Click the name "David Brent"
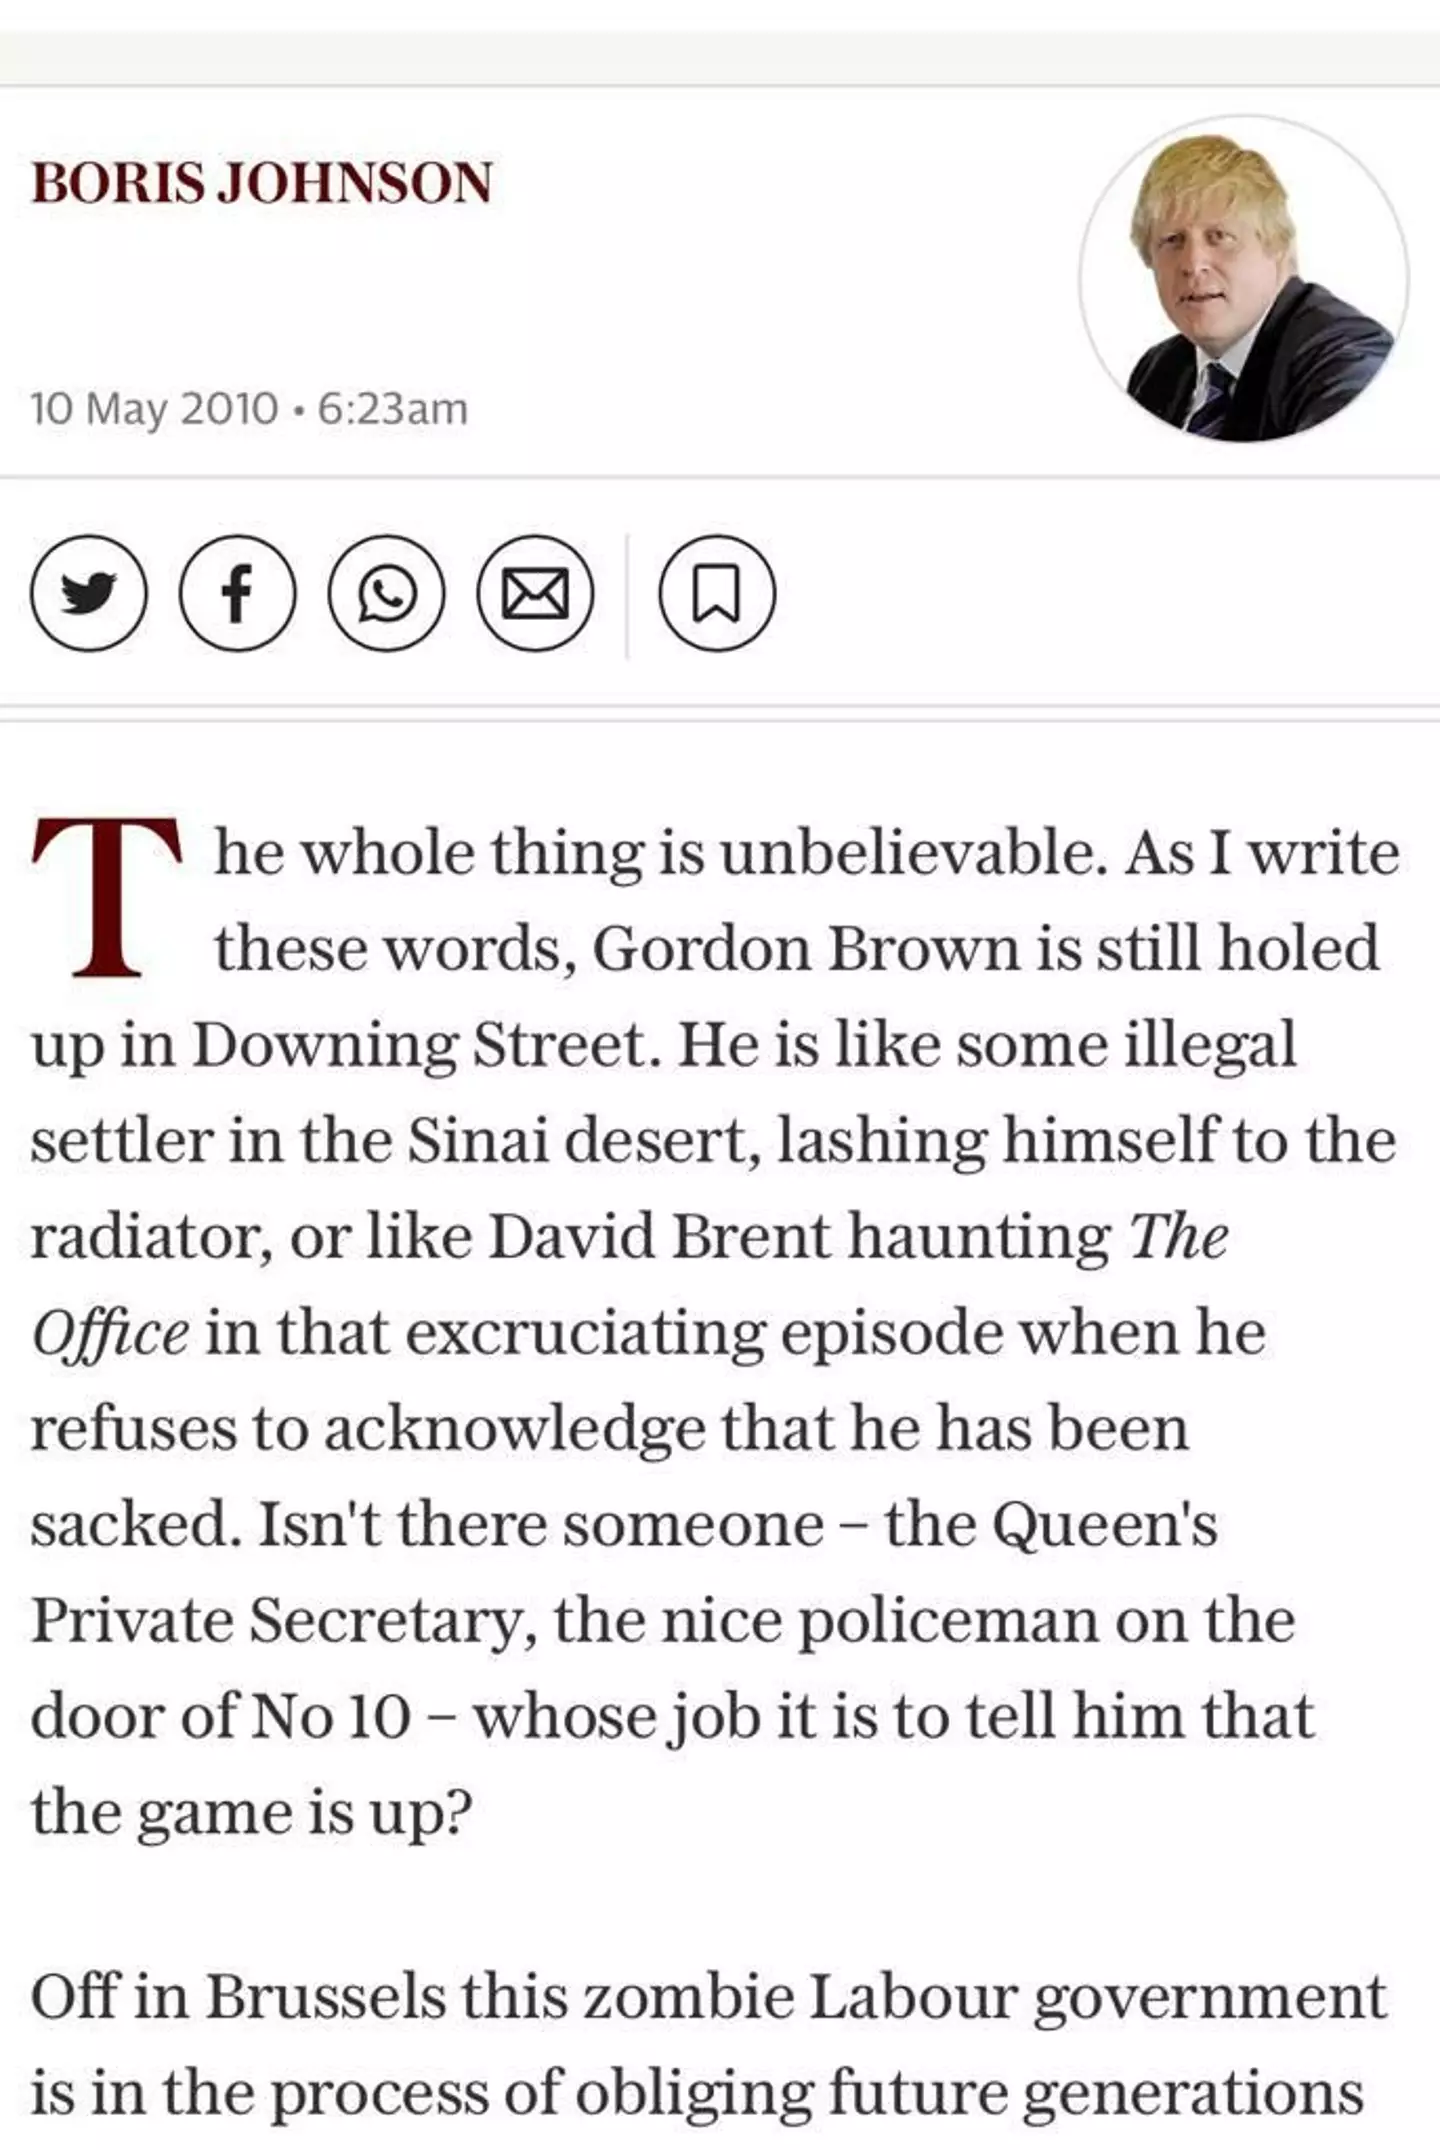Viewport: 1440px width, 2150px height. point(659,1237)
